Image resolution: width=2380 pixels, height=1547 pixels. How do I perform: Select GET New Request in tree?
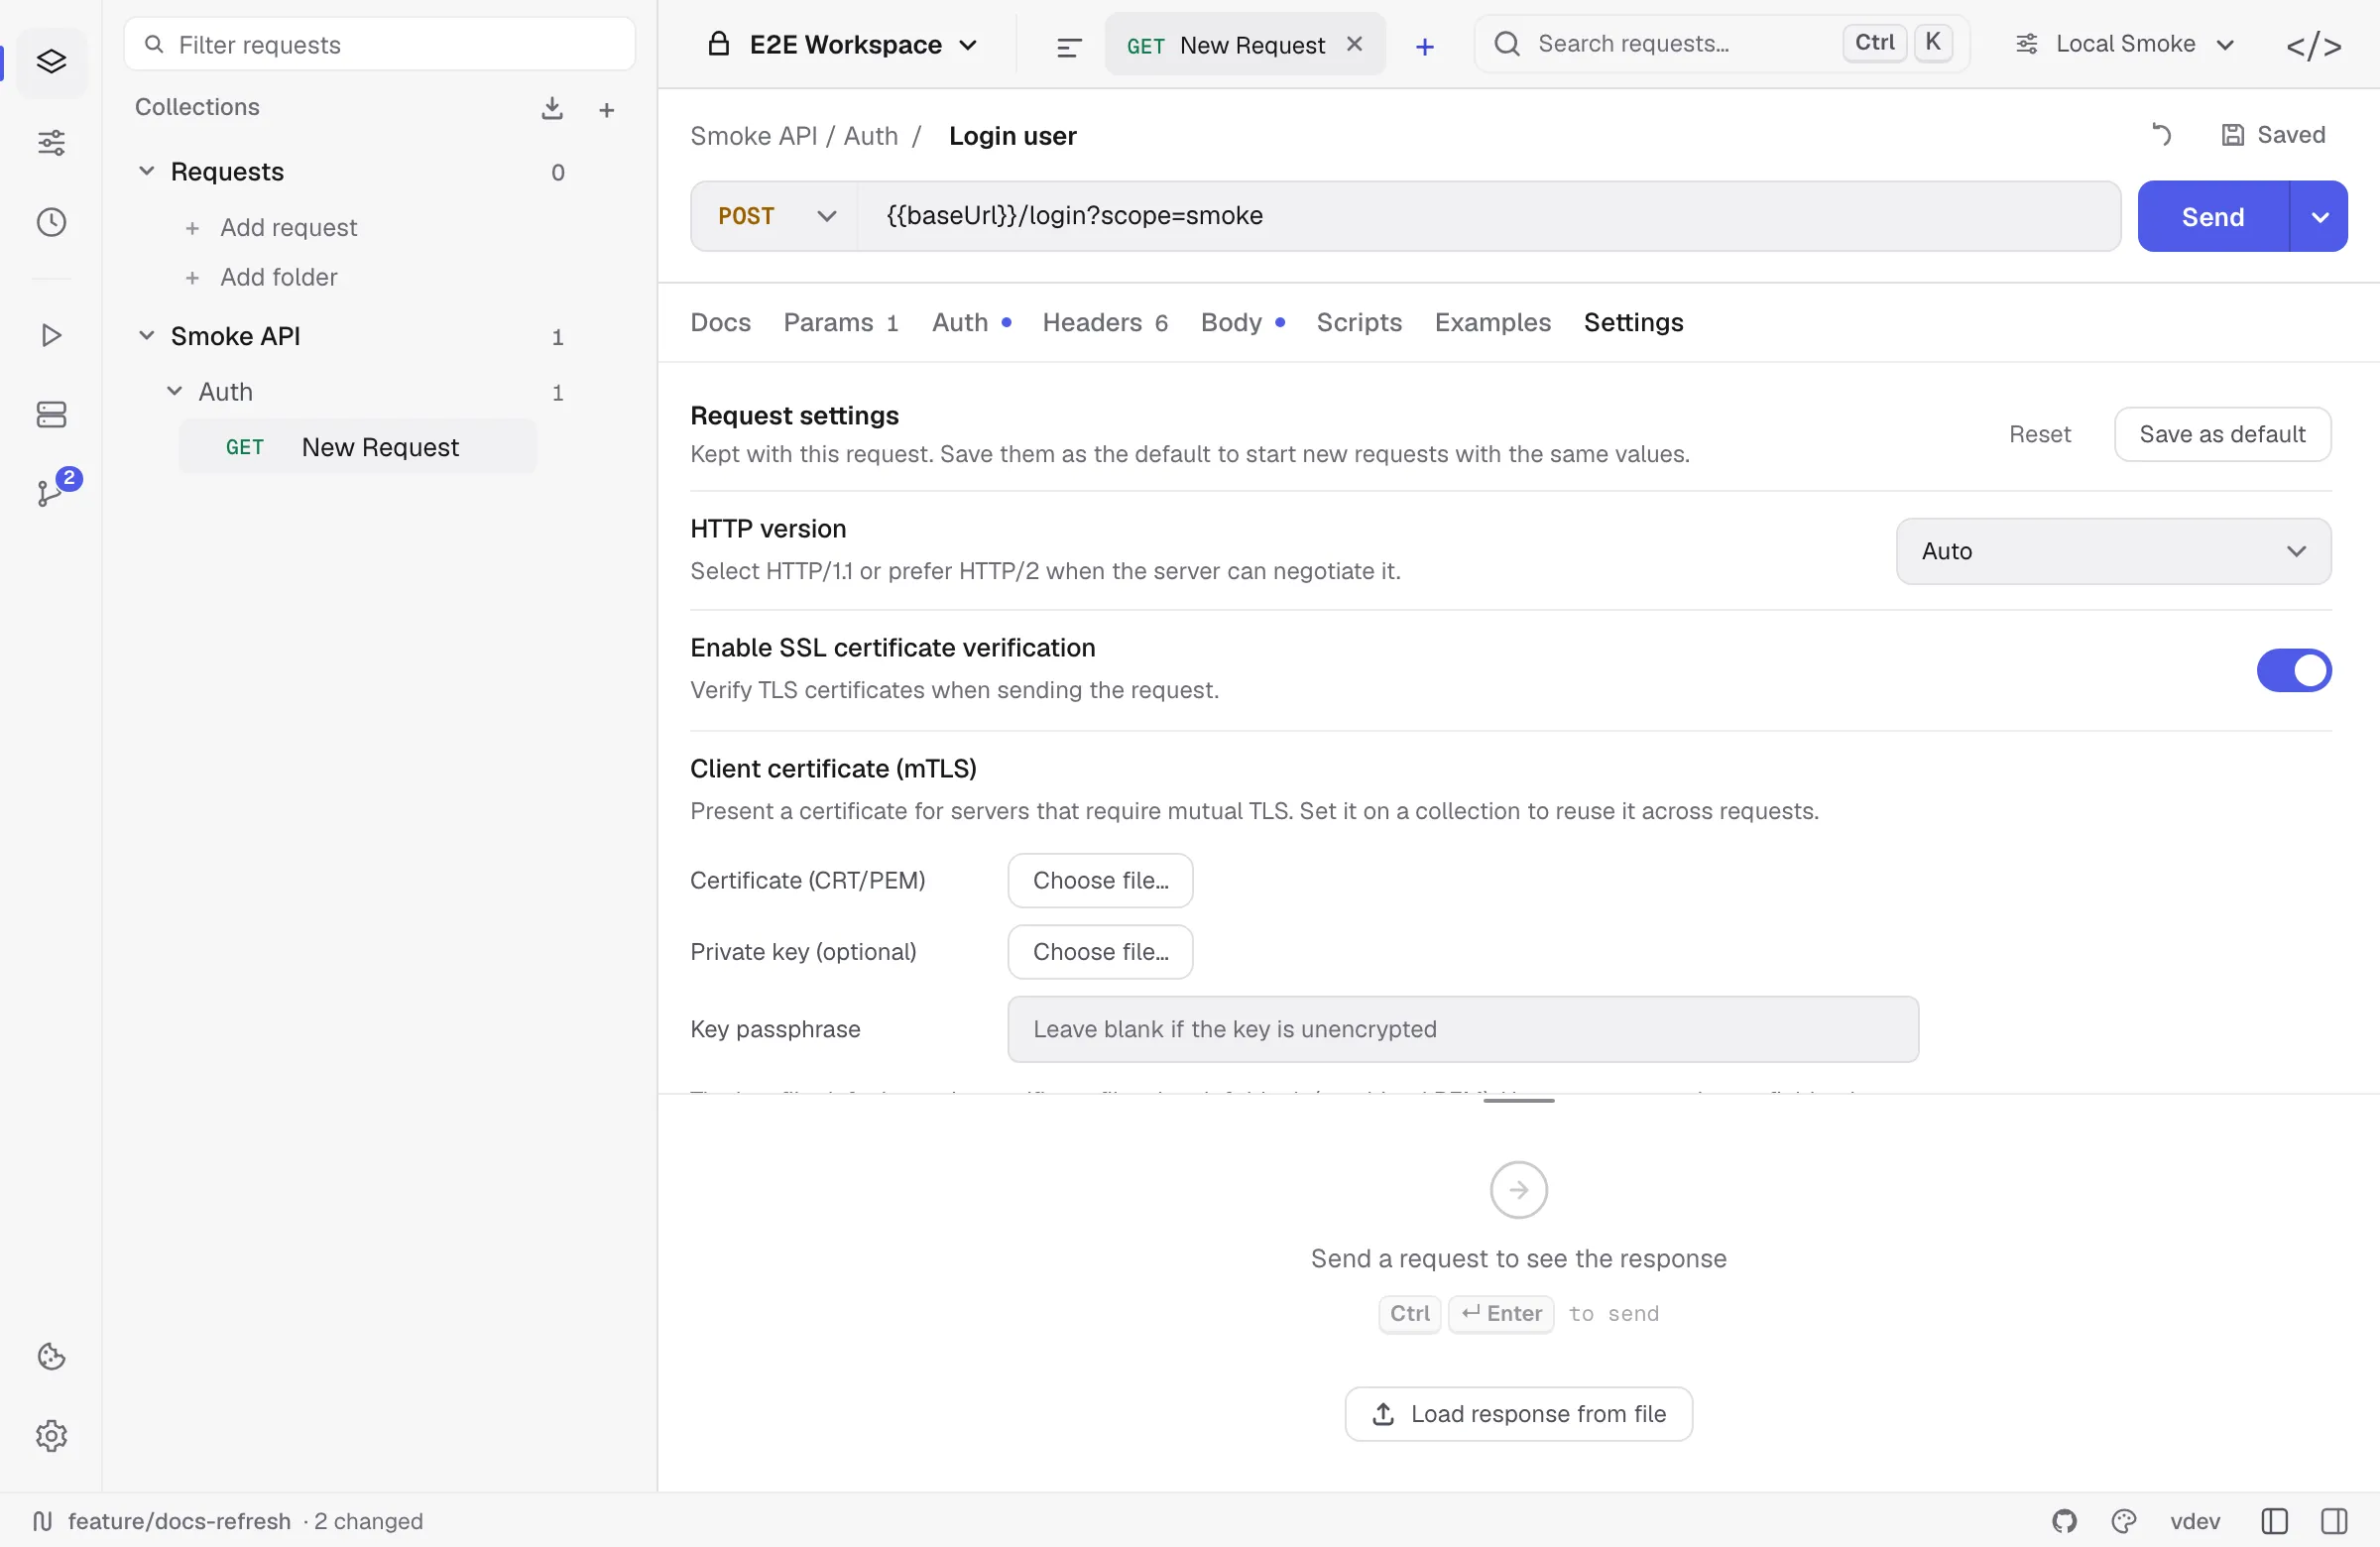[357, 446]
